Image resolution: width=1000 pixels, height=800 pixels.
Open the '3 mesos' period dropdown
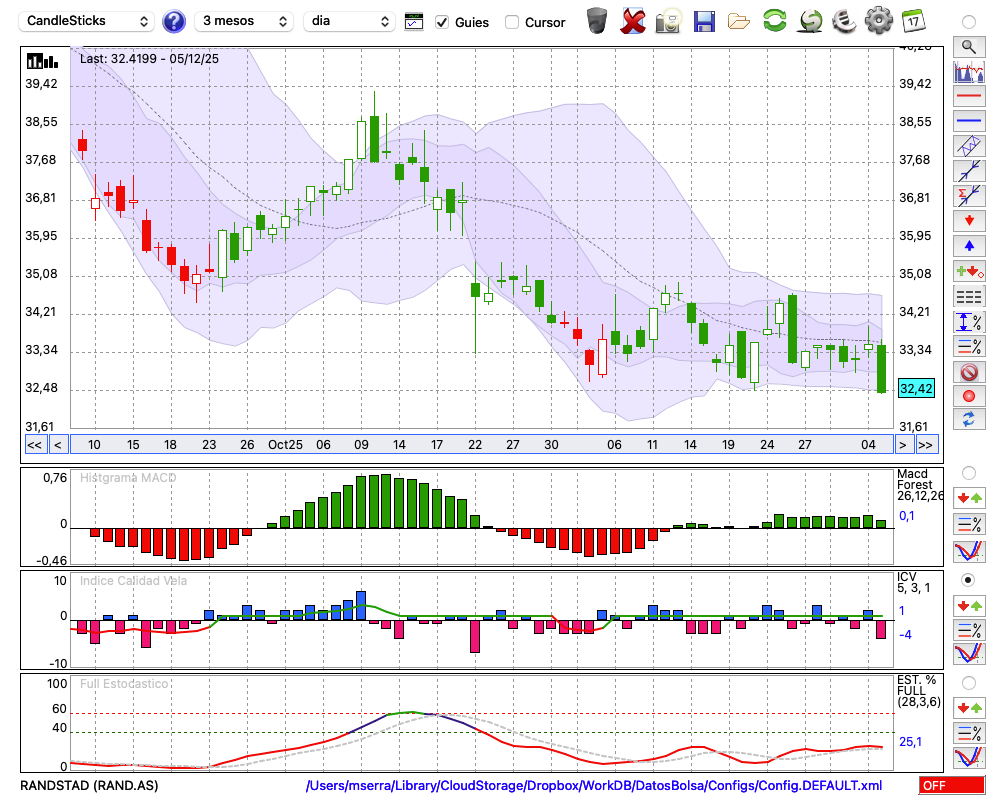click(x=244, y=21)
